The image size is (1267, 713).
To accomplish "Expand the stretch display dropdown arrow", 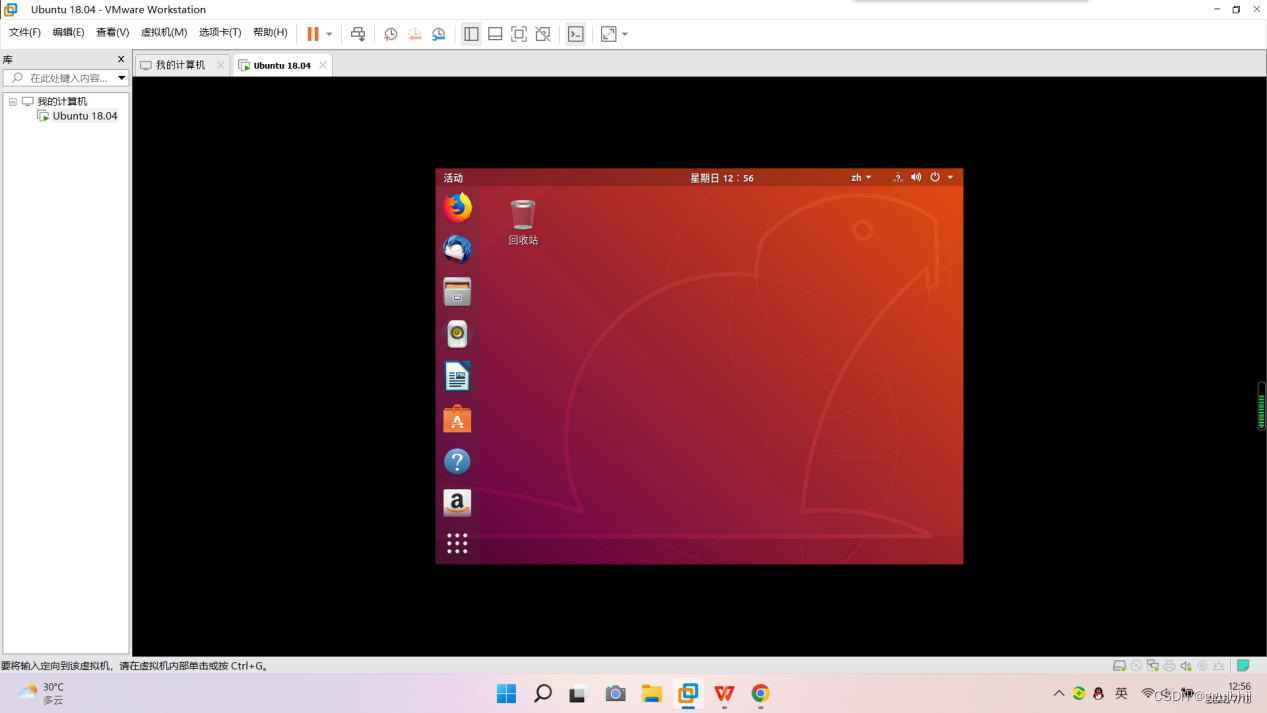I will click(625, 34).
